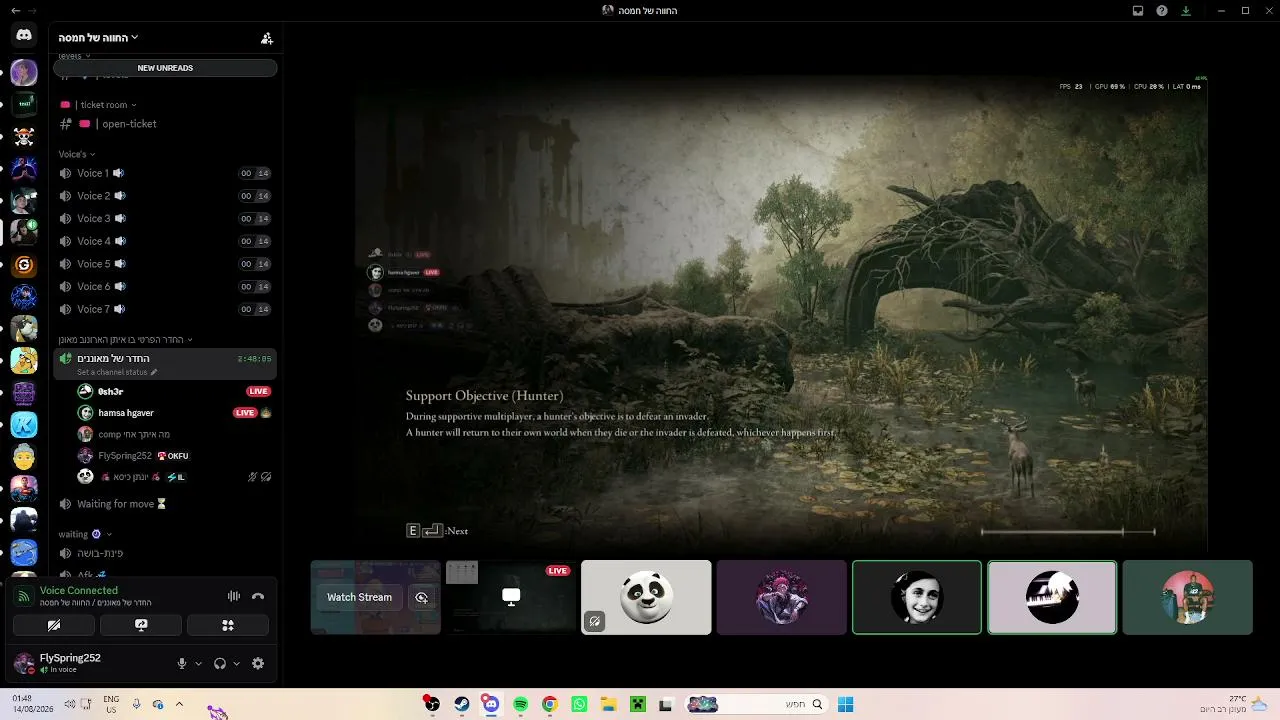The width and height of the screenshot is (1280, 720).
Task: Join the Voice 2 channel
Action: (x=165, y=196)
